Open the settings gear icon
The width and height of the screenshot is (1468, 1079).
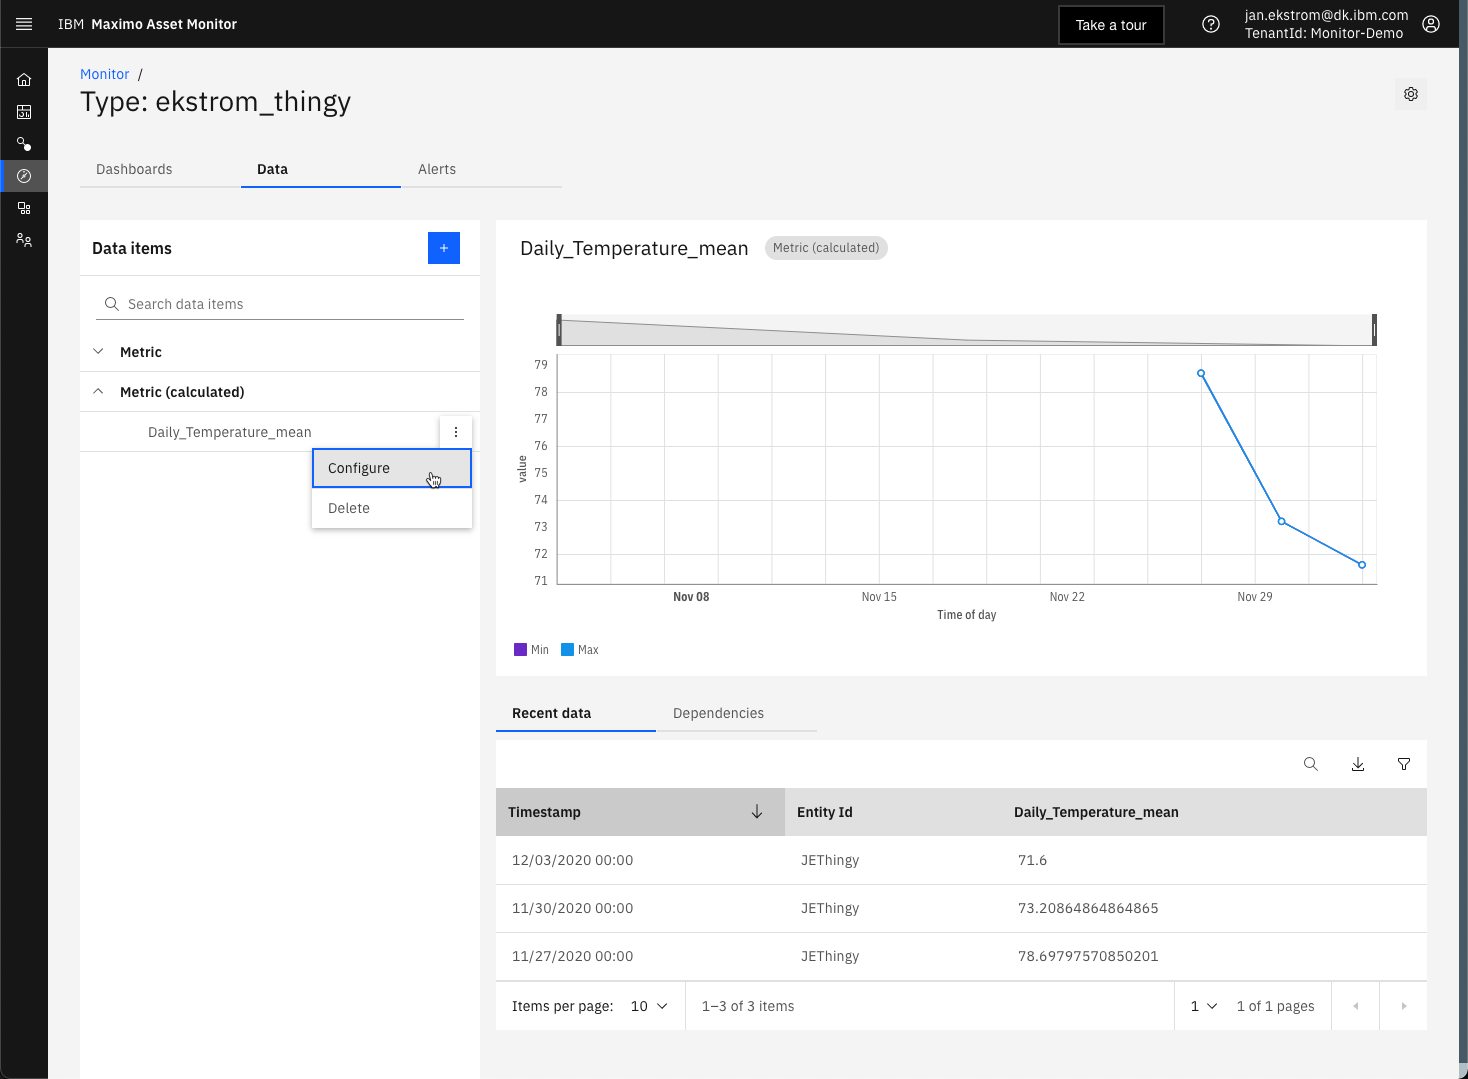click(x=1411, y=94)
